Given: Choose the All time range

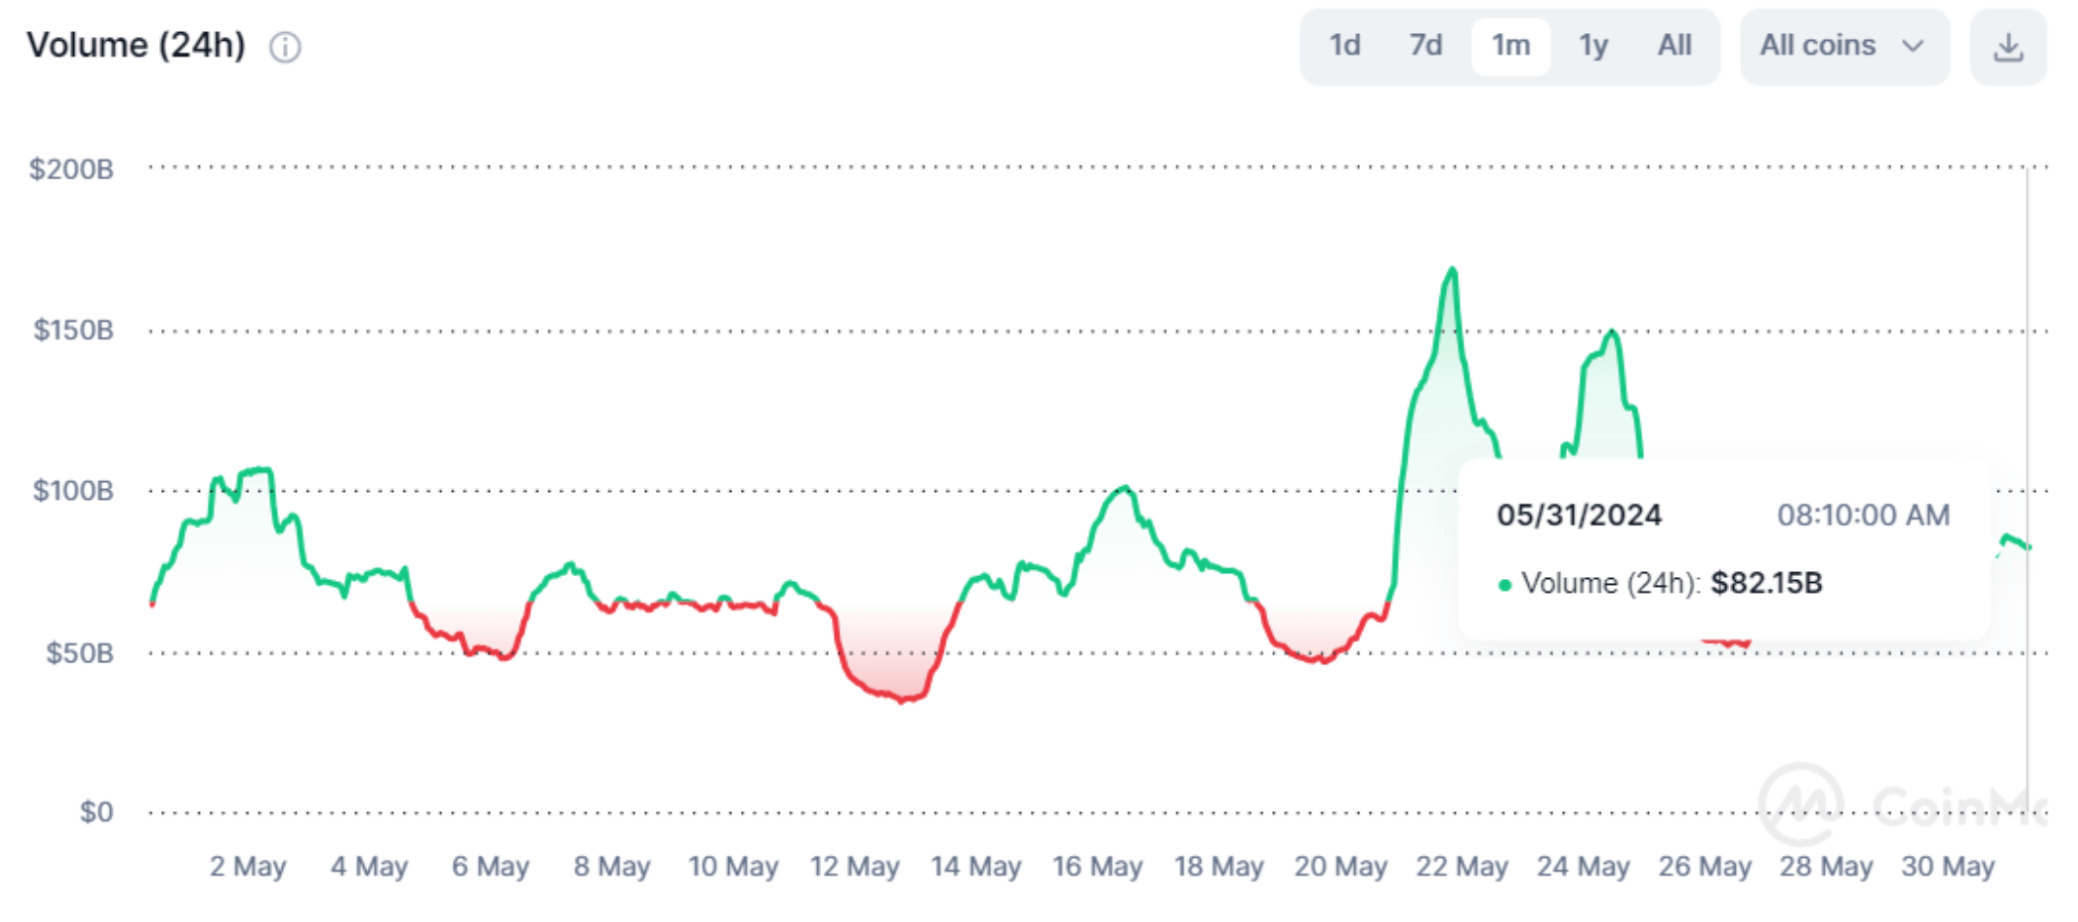Looking at the screenshot, I should tap(1674, 46).
